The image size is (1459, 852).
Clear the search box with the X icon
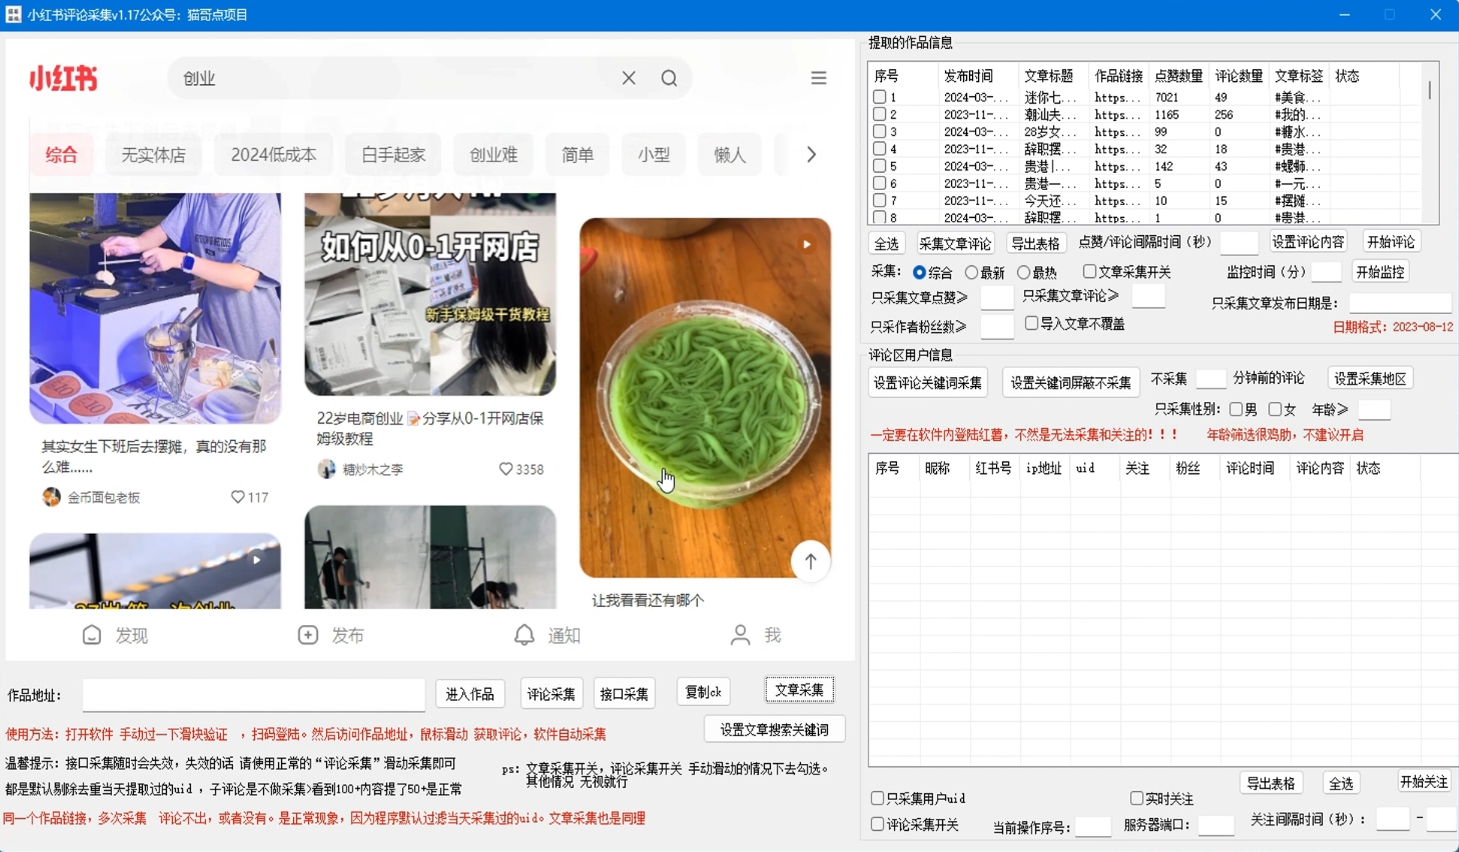click(628, 78)
